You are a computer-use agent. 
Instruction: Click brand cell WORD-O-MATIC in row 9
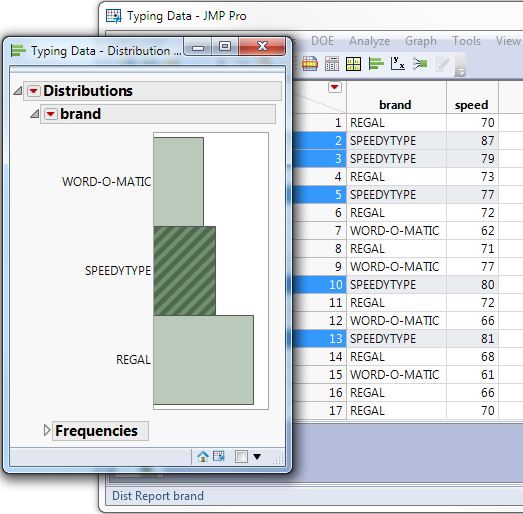tap(396, 267)
